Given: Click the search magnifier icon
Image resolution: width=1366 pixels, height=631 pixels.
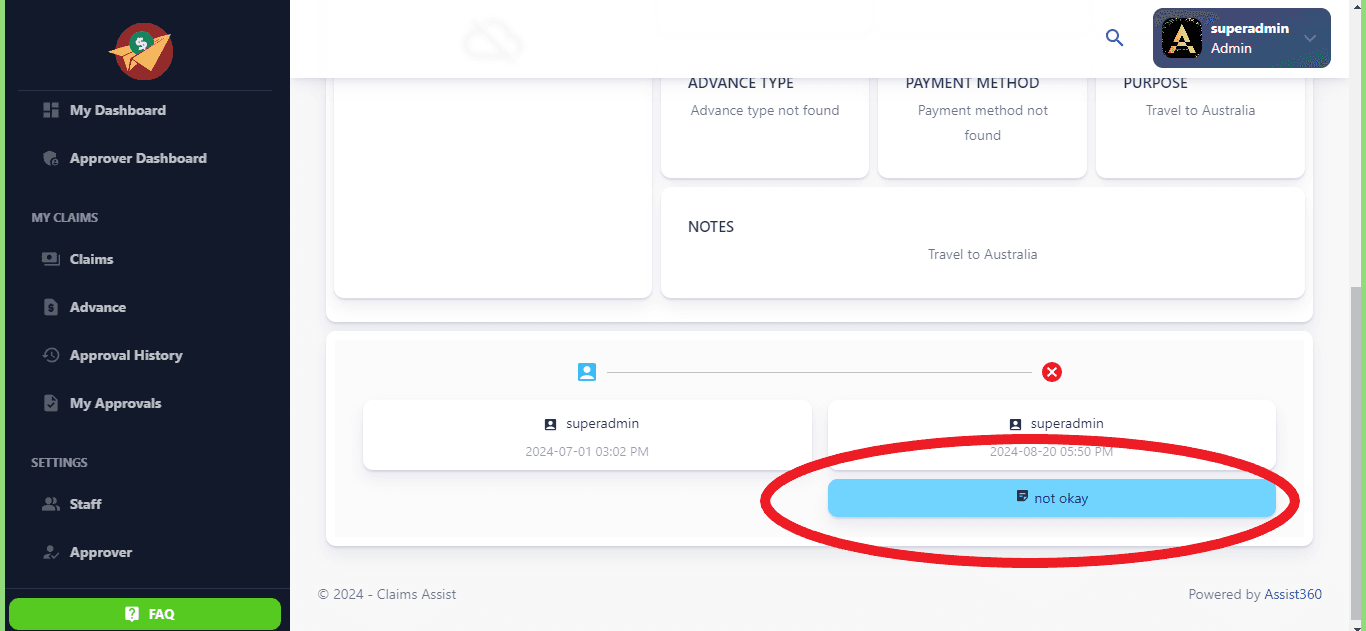Looking at the screenshot, I should pyautogui.click(x=1114, y=38).
